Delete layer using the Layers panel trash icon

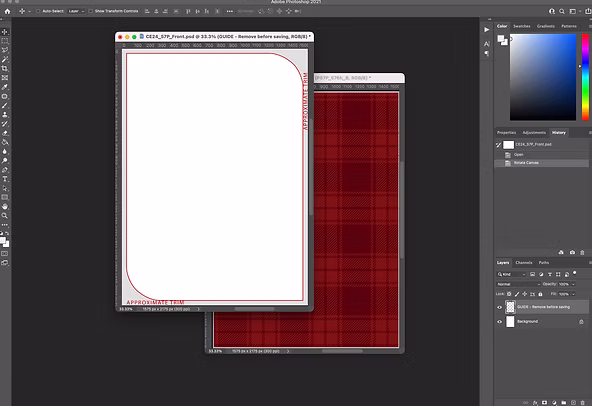coord(583,403)
